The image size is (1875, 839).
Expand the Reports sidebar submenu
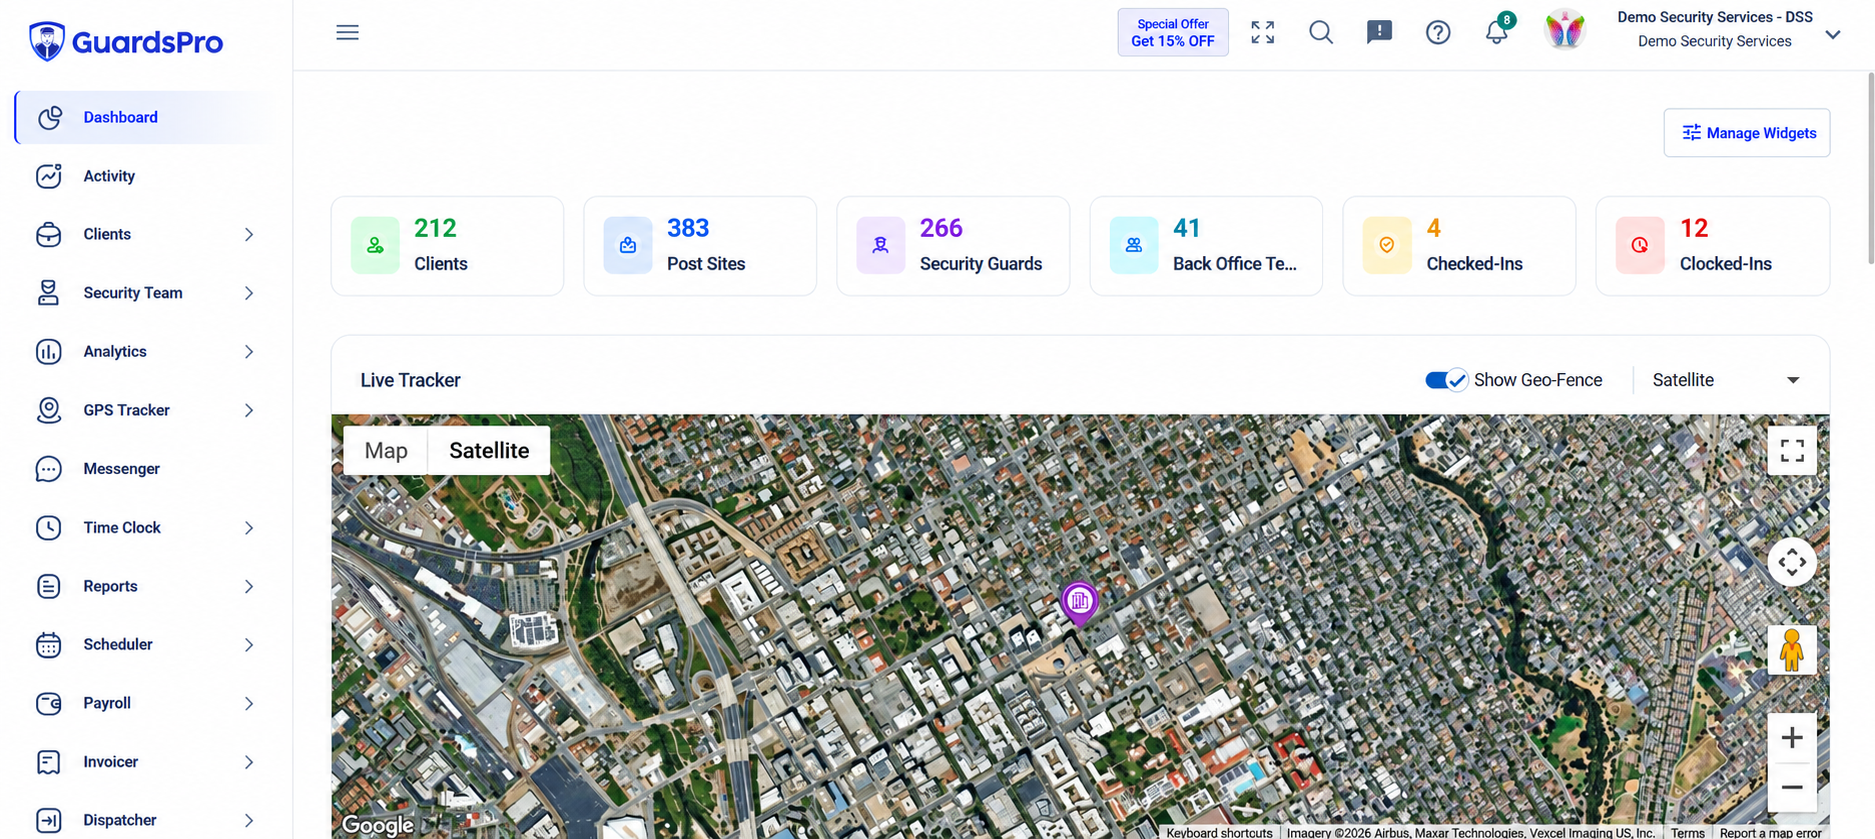pyautogui.click(x=249, y=586)
